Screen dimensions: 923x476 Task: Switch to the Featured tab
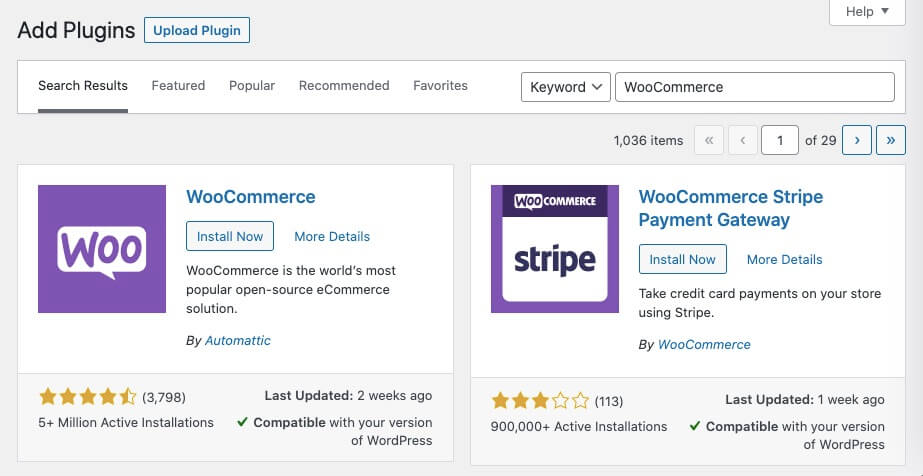click(178, 86)
